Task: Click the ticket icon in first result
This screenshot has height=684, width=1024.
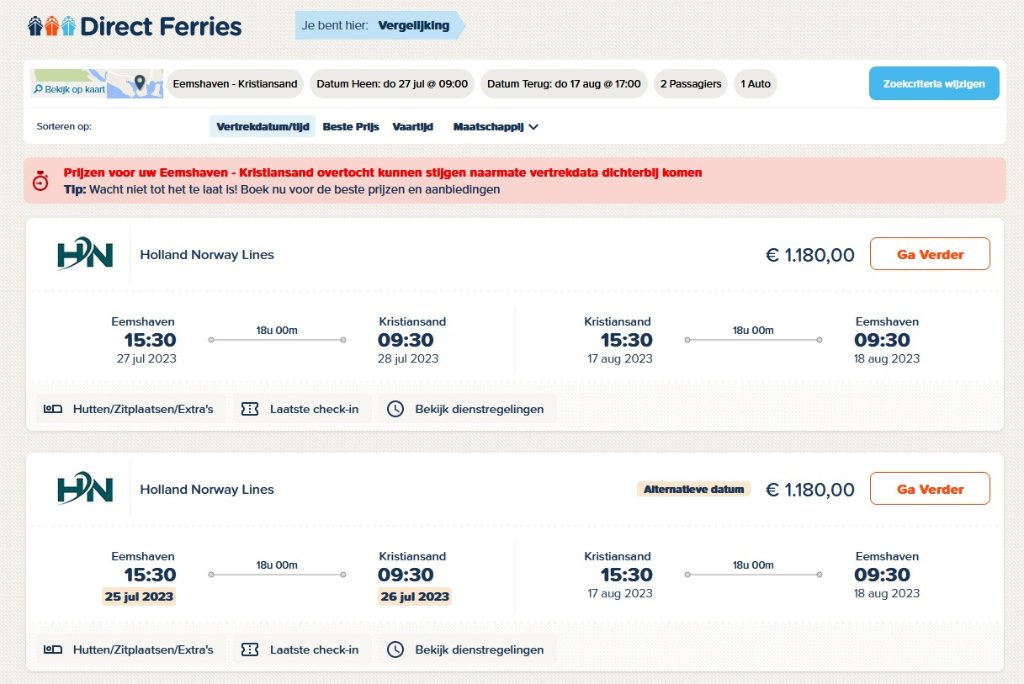Action: 251,409
